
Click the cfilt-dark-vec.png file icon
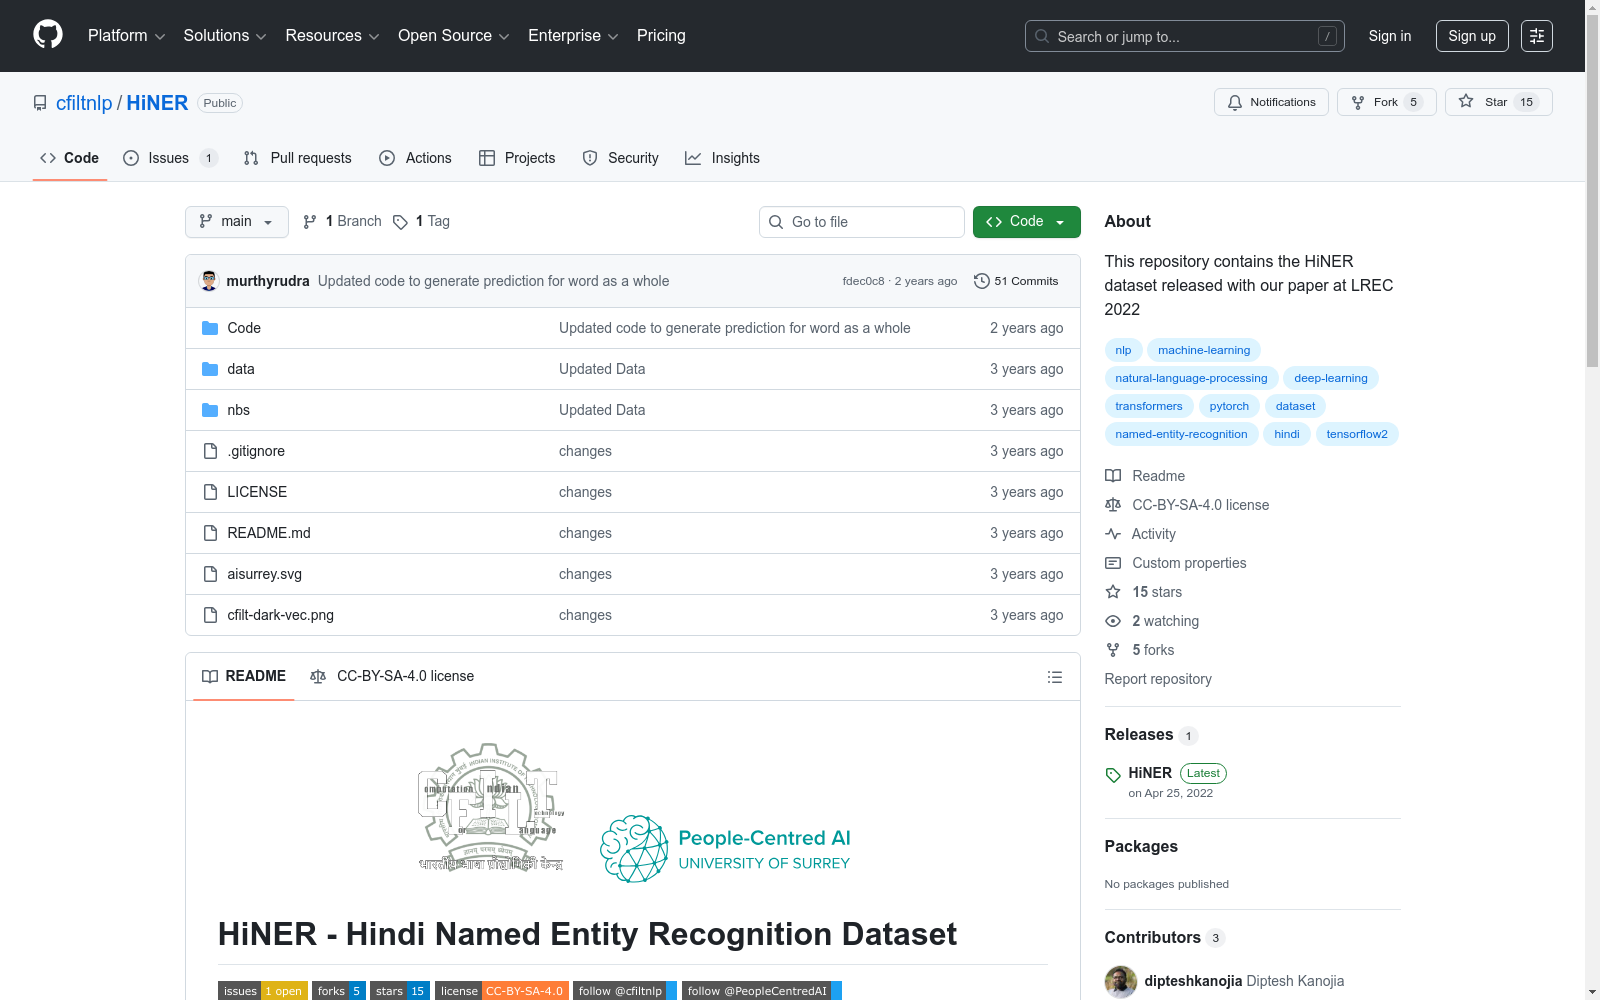tap(210, 615)
